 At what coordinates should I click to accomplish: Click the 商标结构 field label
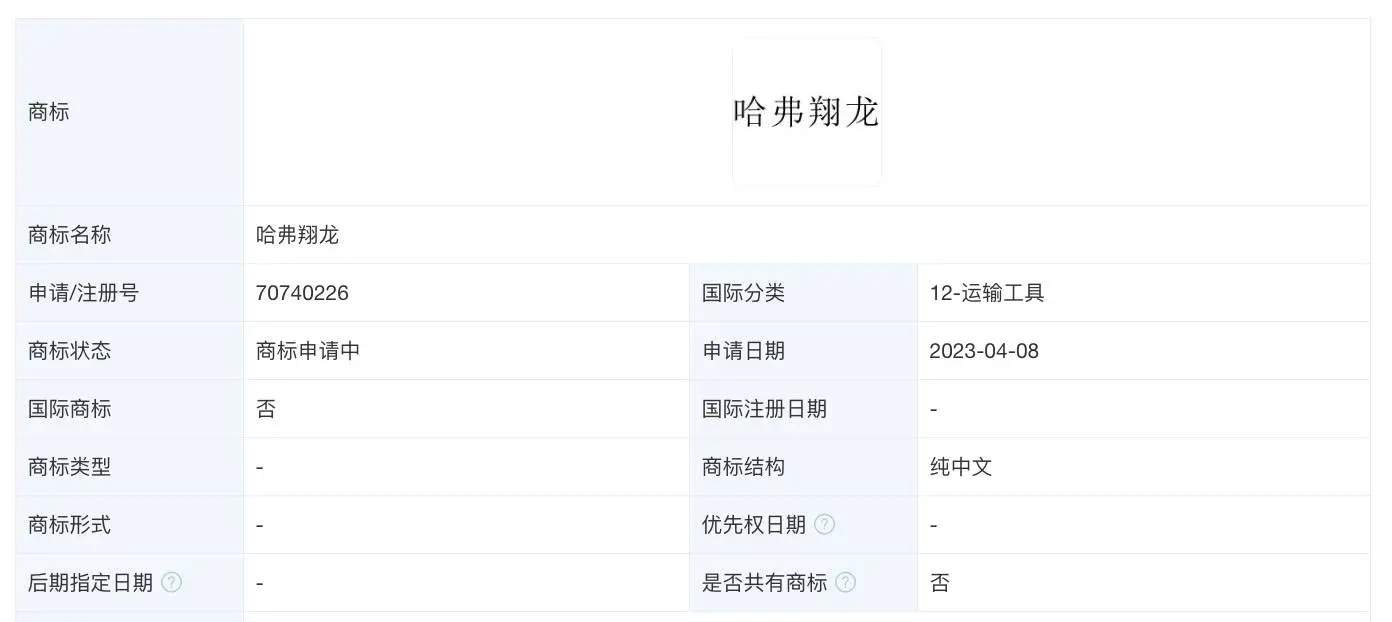[743, 467]
